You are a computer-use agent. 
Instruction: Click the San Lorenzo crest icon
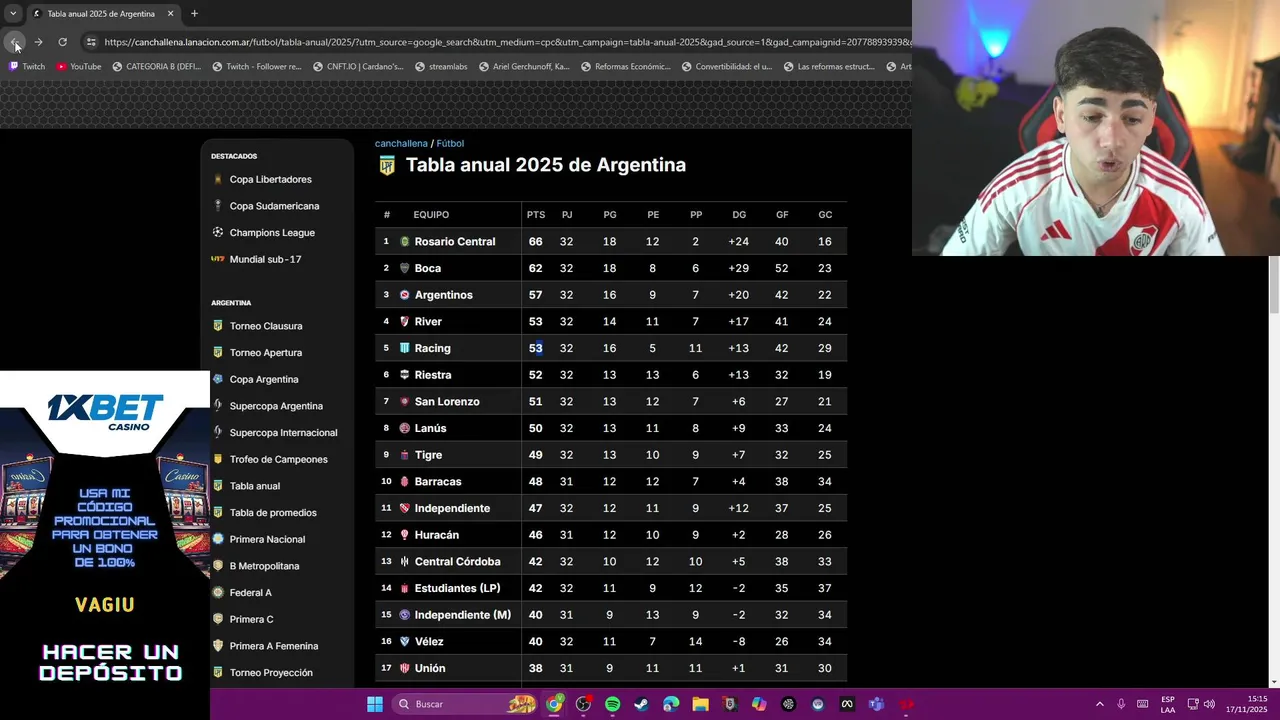(405, 401)
